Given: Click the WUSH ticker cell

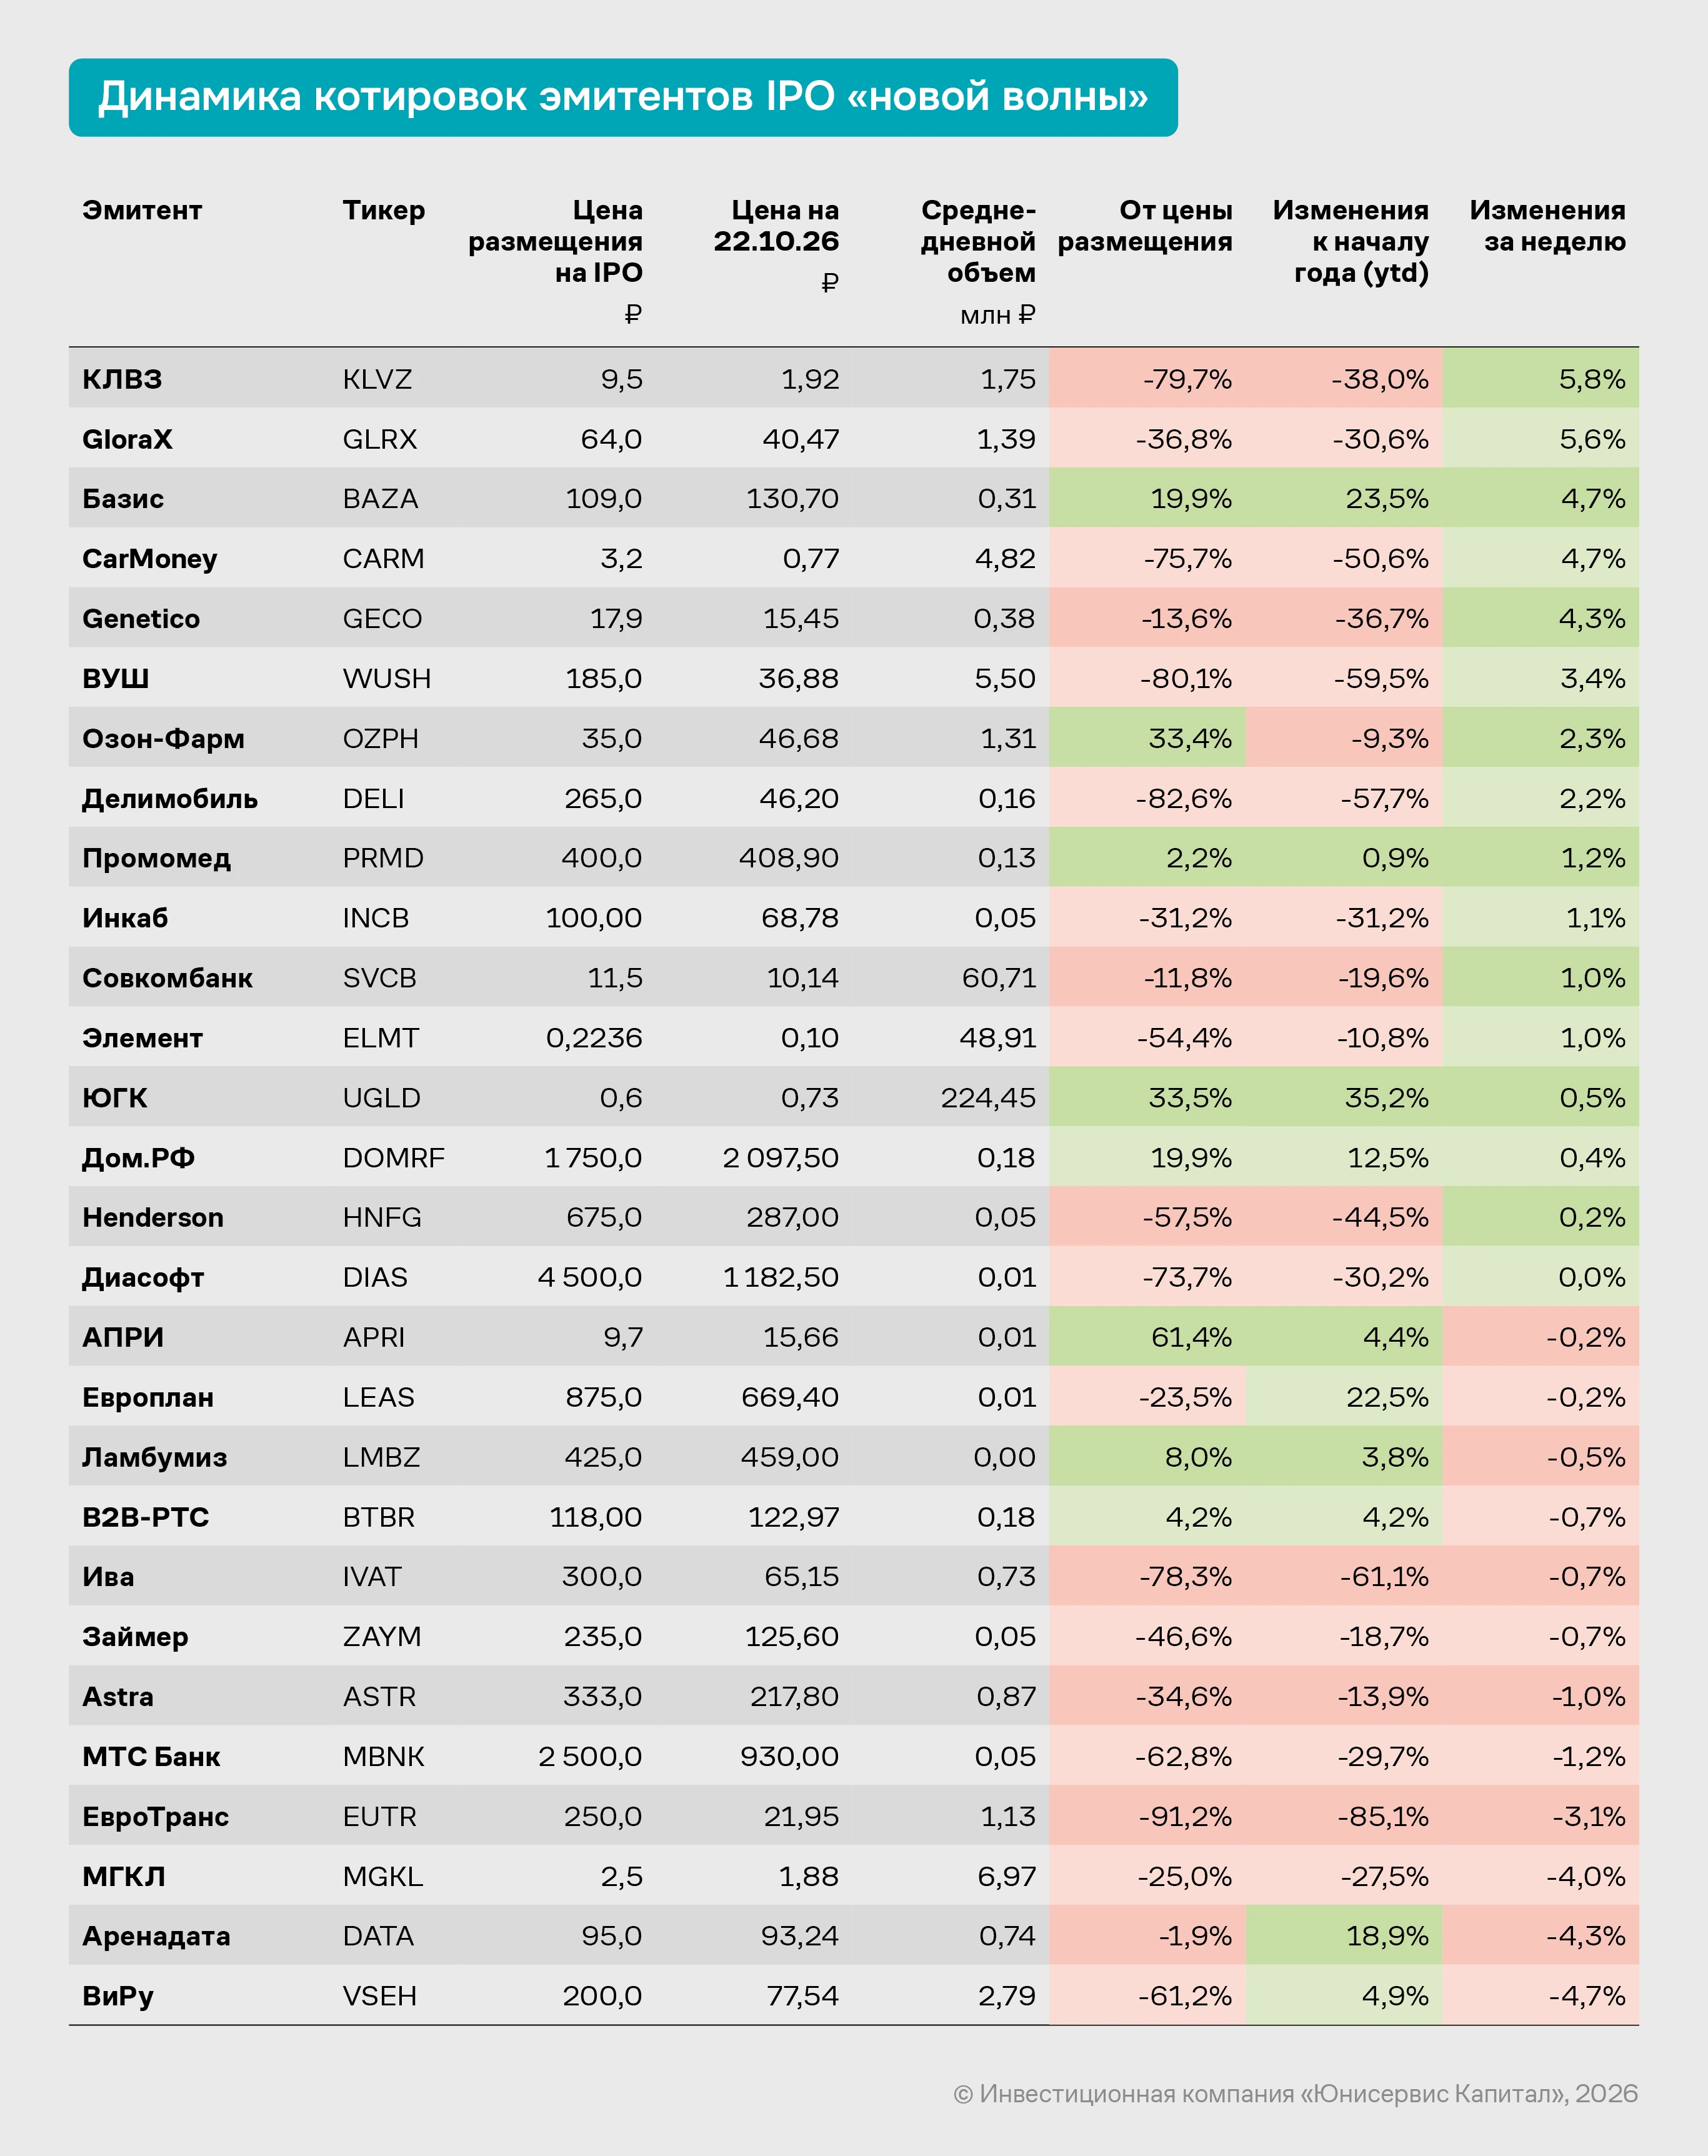Looking at the screenshot, I should pos(386,679).
